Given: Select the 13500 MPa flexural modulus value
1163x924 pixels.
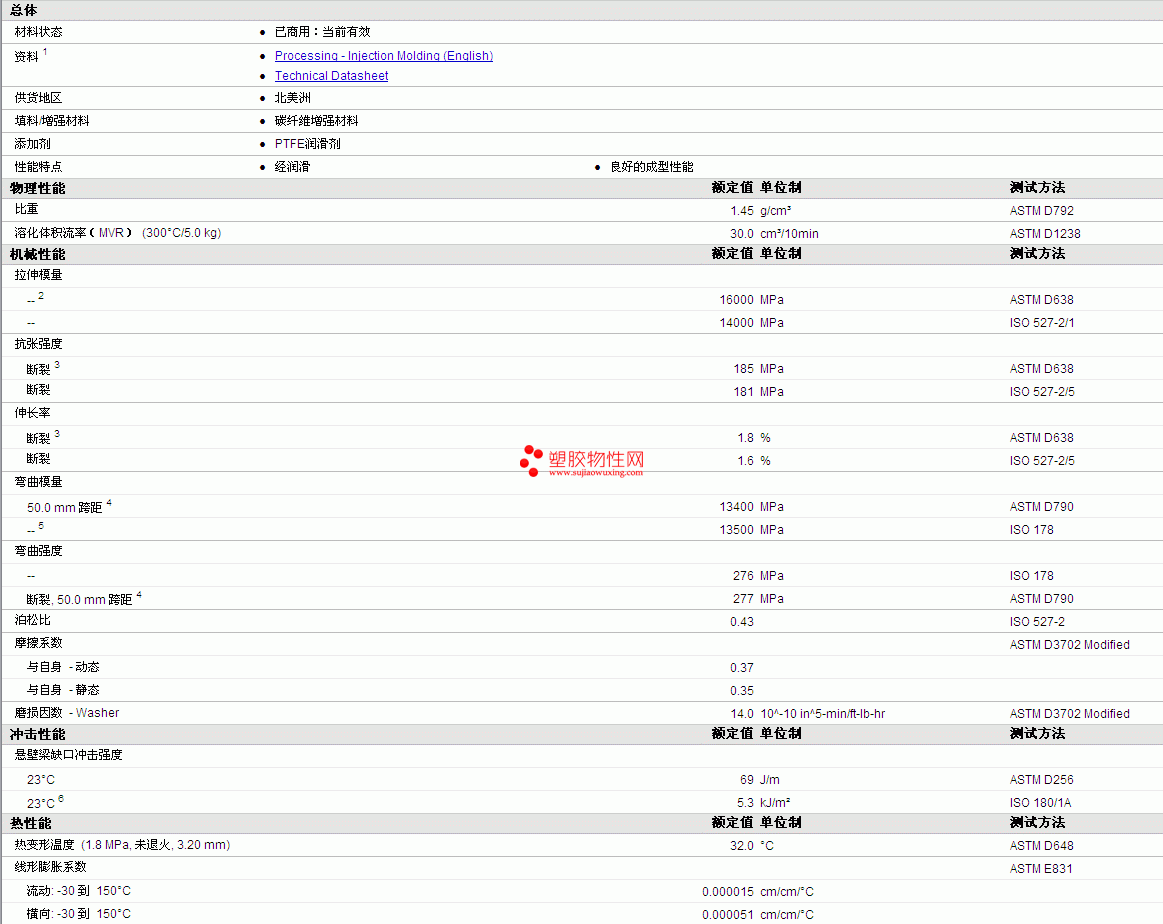Looking at the screenshot, I should 751,529.
